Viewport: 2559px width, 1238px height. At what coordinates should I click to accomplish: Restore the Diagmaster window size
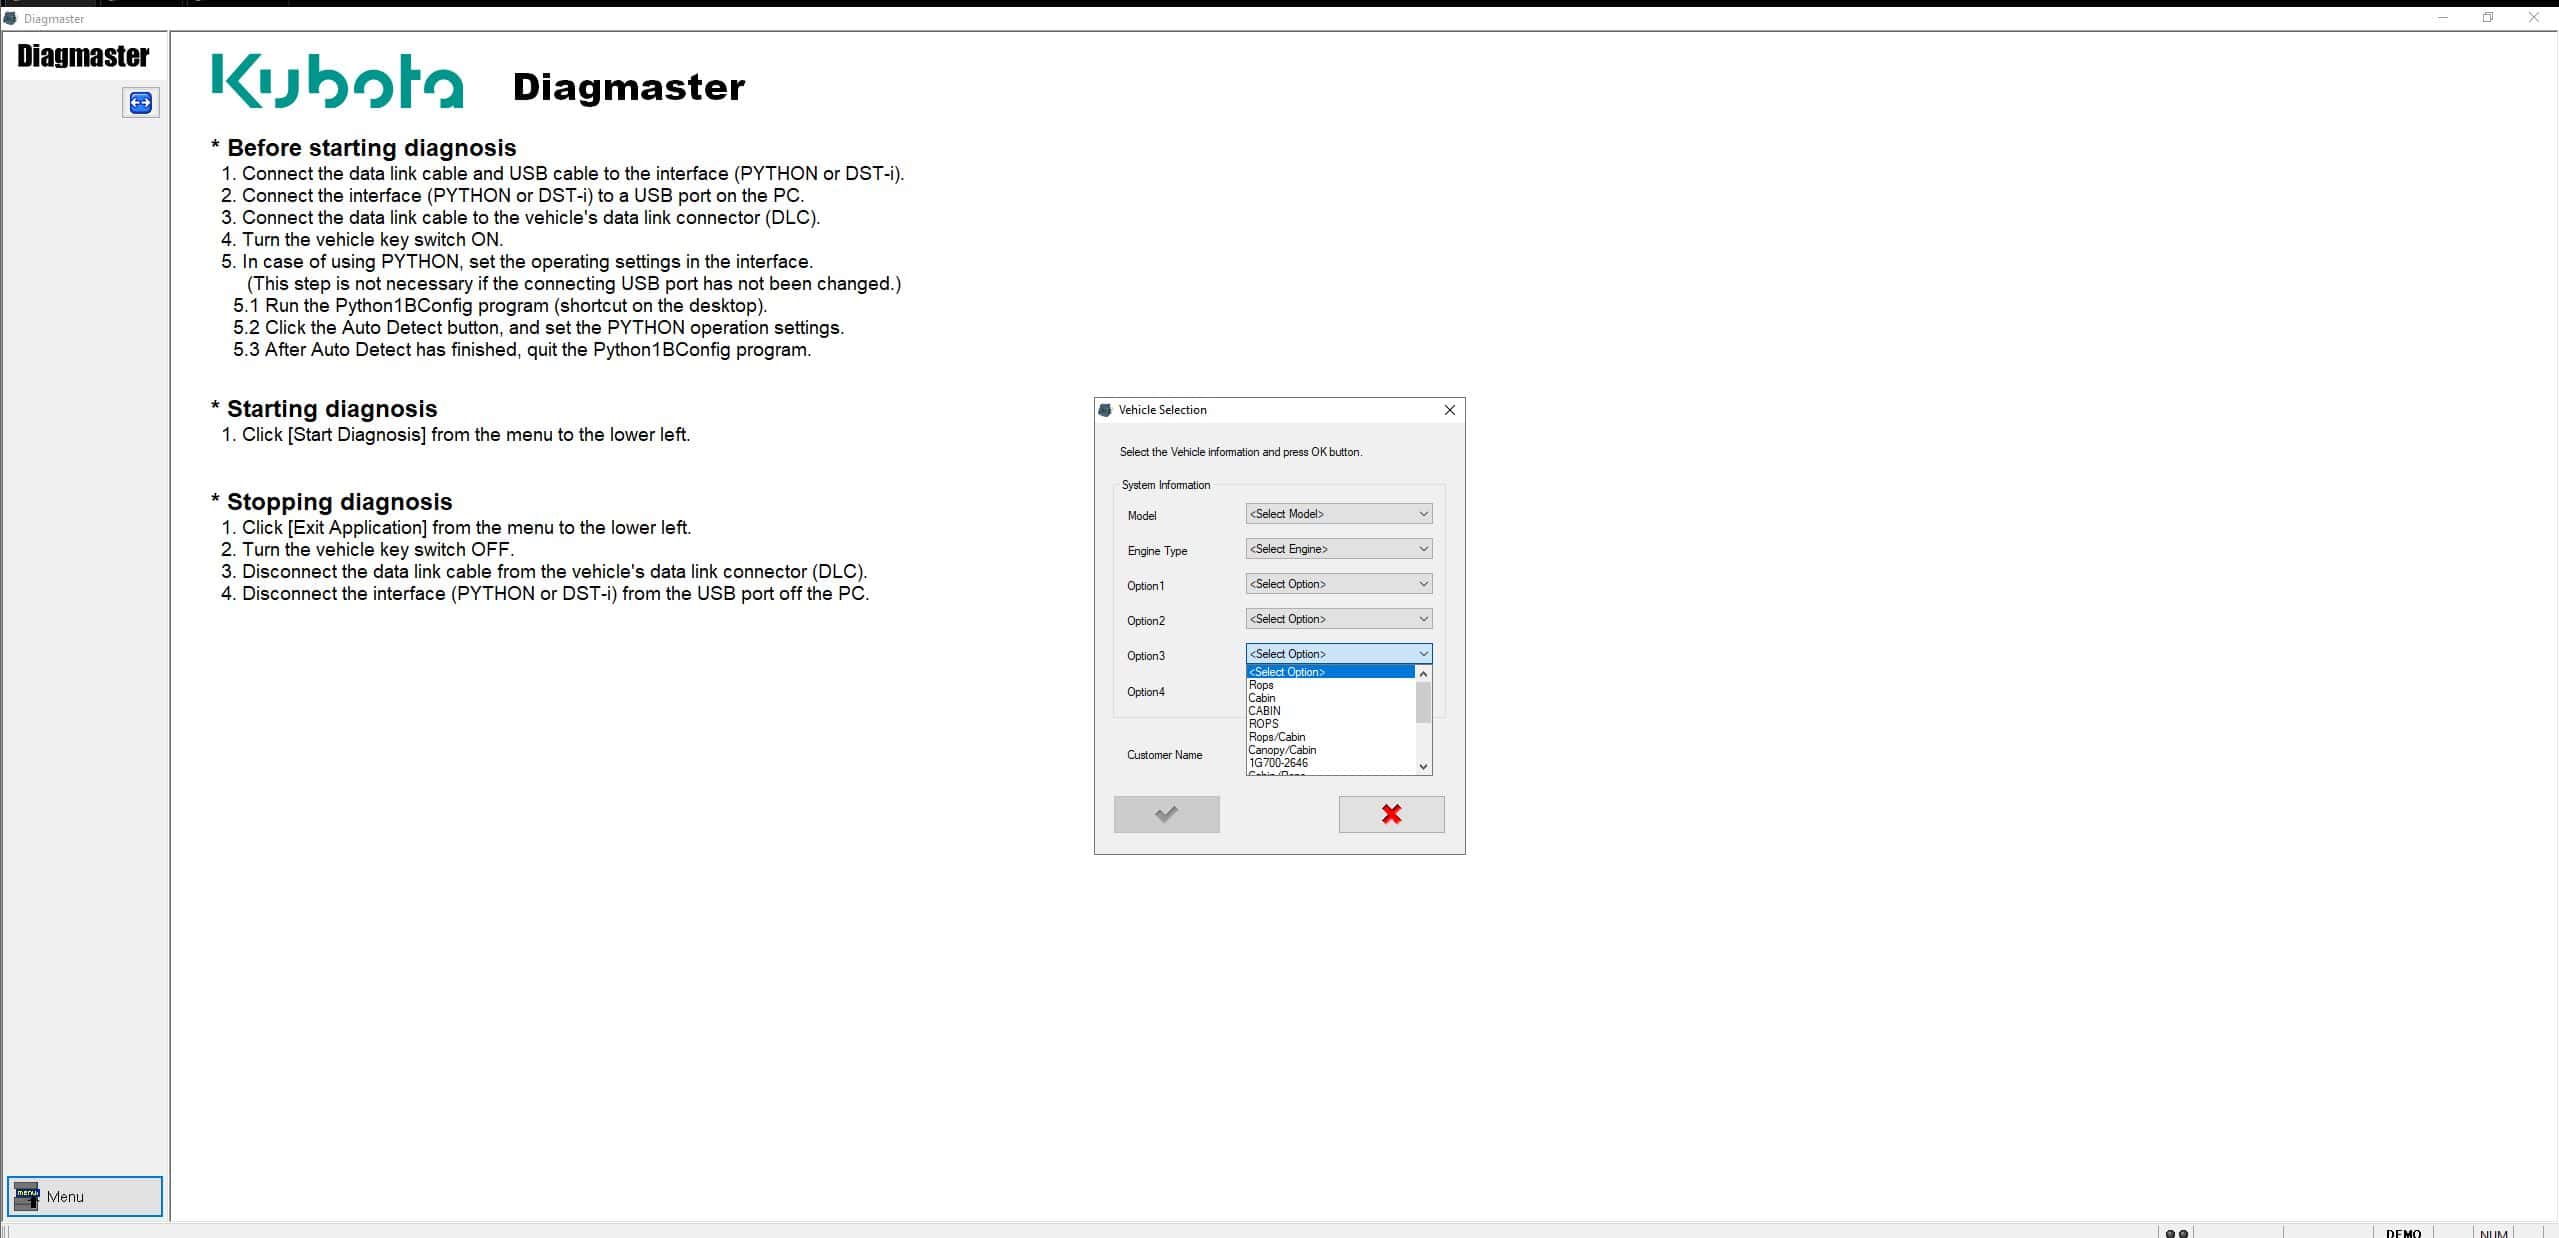(2488, 18)
